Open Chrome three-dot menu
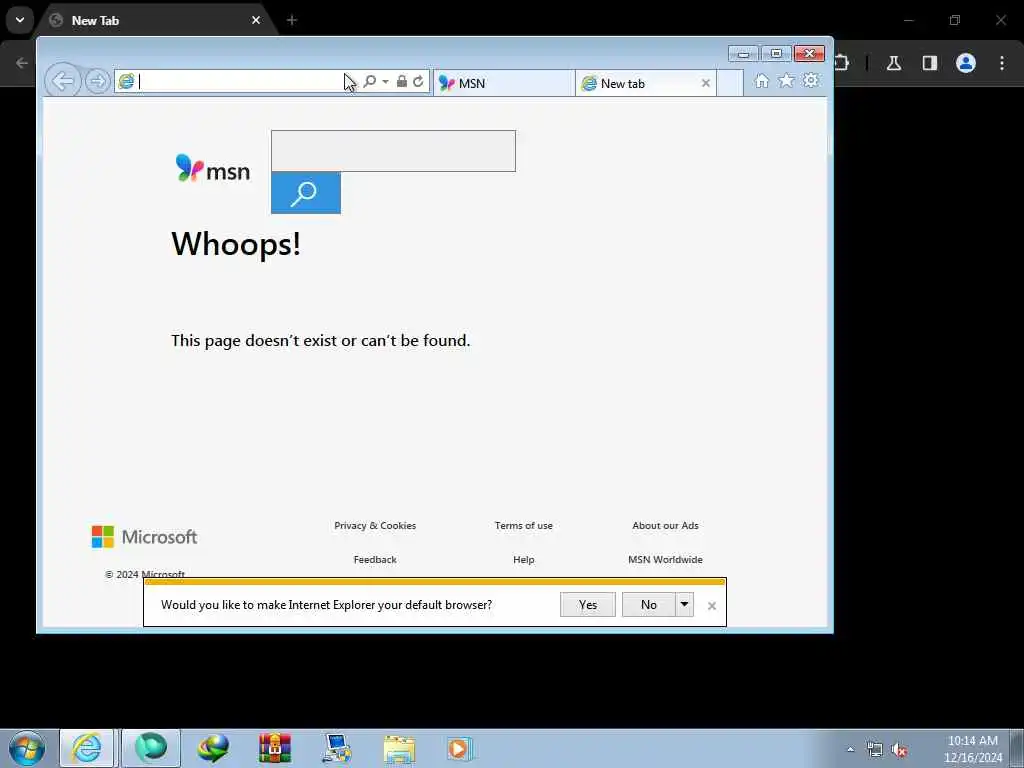 [x=1002, y=63]
